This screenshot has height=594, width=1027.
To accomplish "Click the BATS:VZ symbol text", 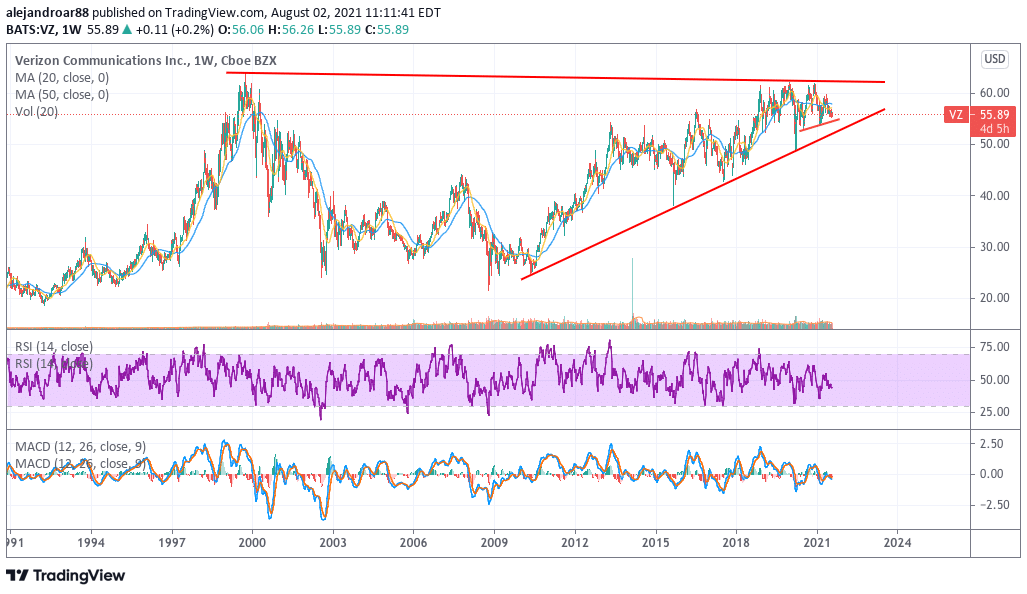I will (x=31, y=29).
